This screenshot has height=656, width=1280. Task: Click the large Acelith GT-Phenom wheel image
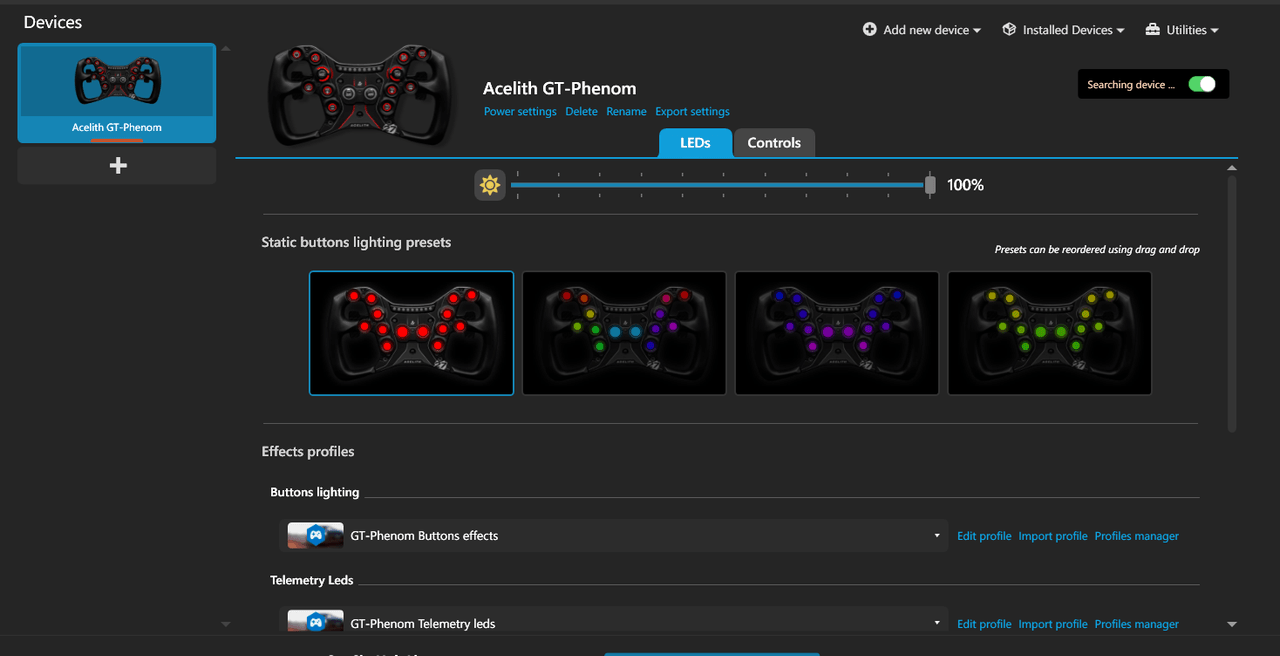point(363,95)
